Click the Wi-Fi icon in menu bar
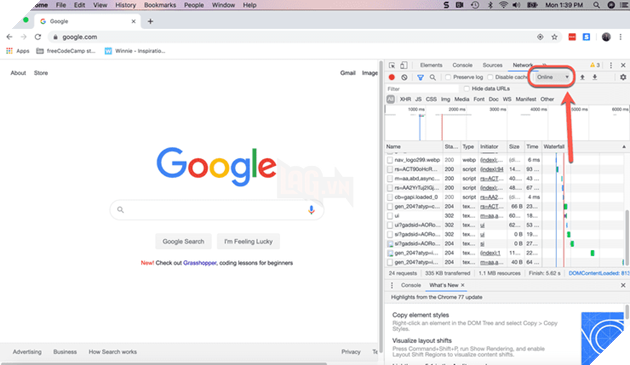Screen dimensions: 630x365 pyautogui.click(x=503, y=5)
